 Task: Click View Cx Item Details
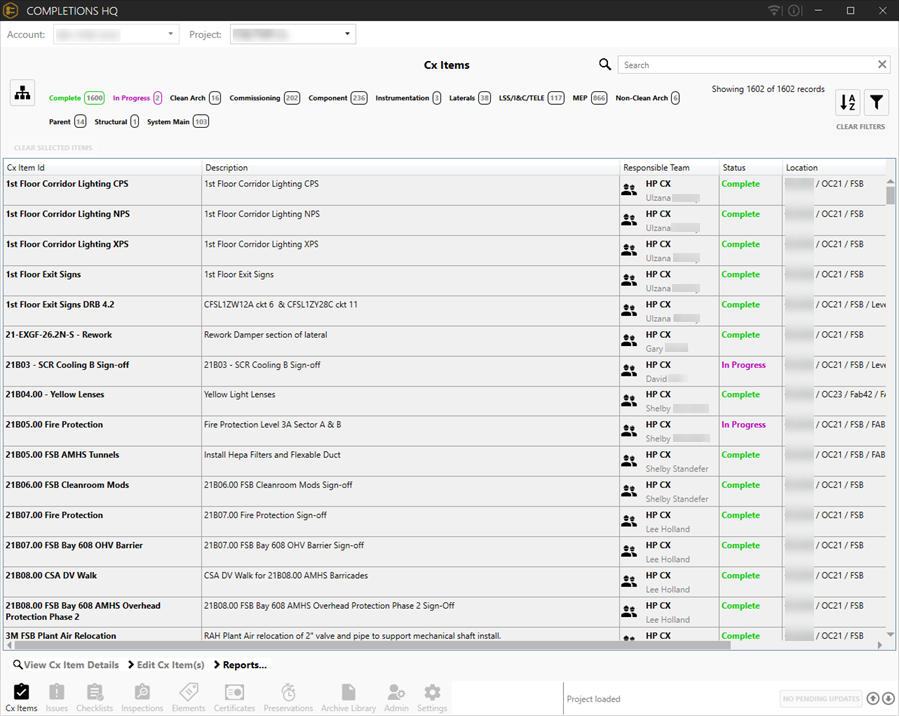[x=66, y=665]
